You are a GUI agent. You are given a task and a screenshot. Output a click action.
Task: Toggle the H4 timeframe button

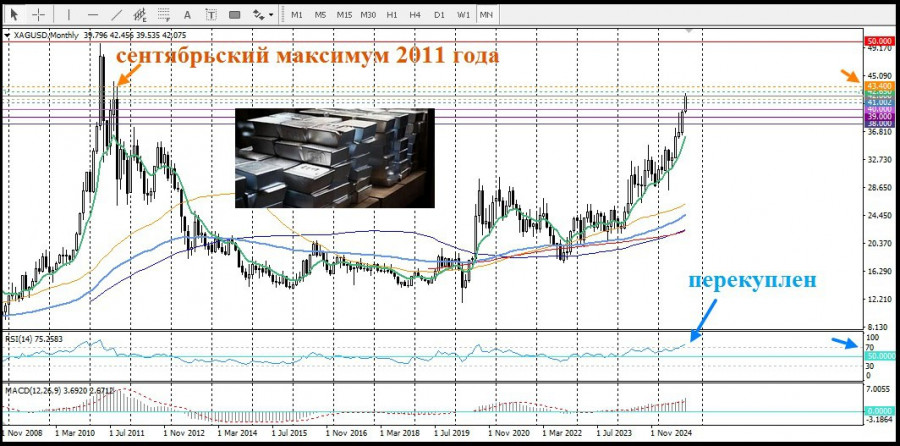coord(415,14)
